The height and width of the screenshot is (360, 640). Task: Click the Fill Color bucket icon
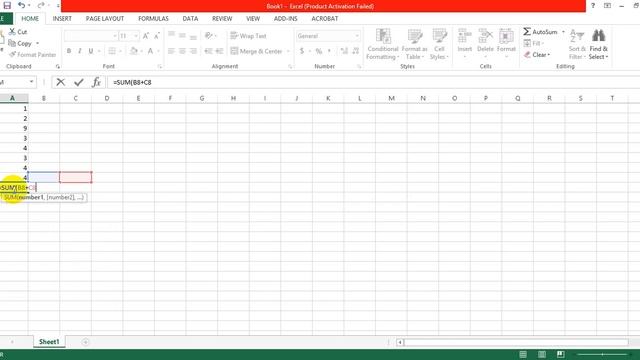pos(133,51)
